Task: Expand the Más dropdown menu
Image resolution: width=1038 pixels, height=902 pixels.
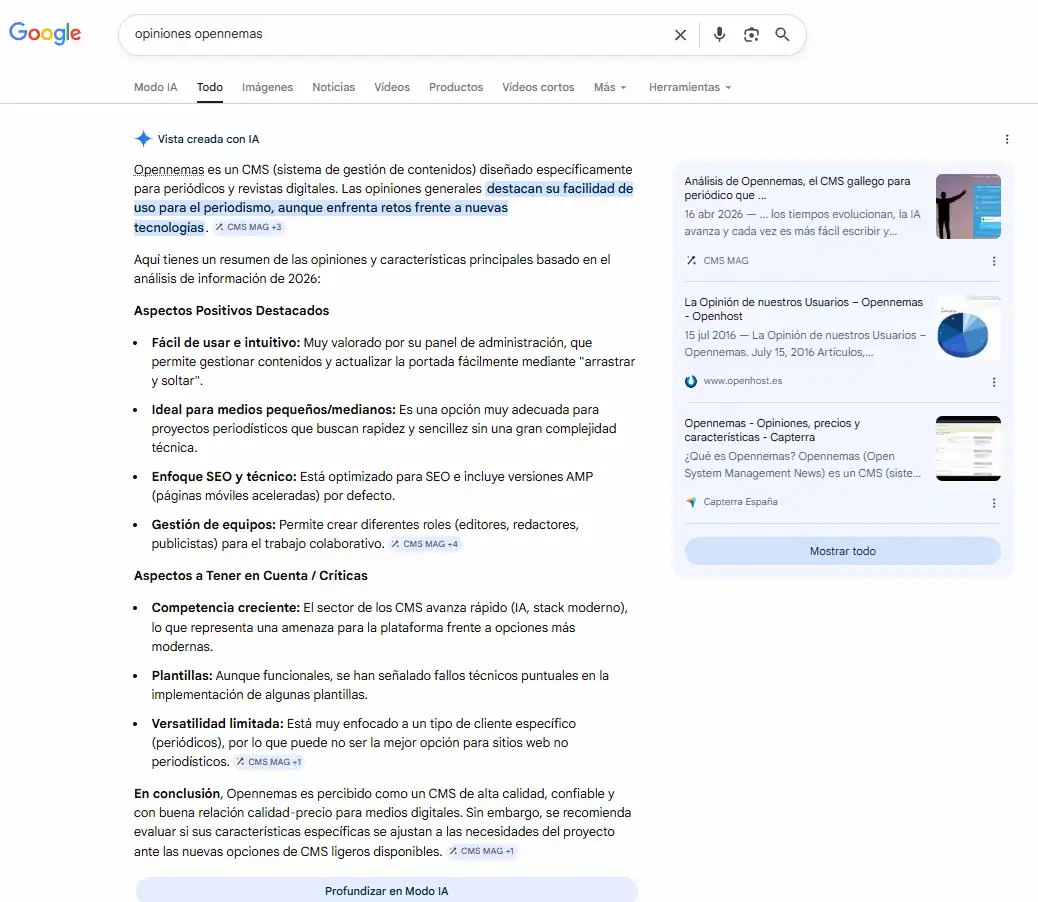Action: pos(609,87)
